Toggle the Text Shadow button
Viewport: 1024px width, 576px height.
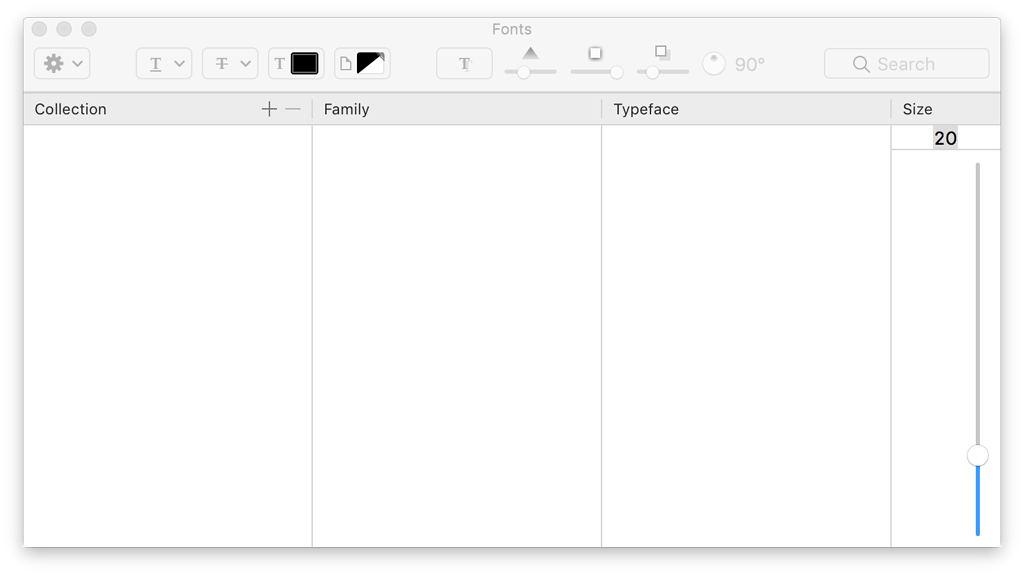pos(463,63)
